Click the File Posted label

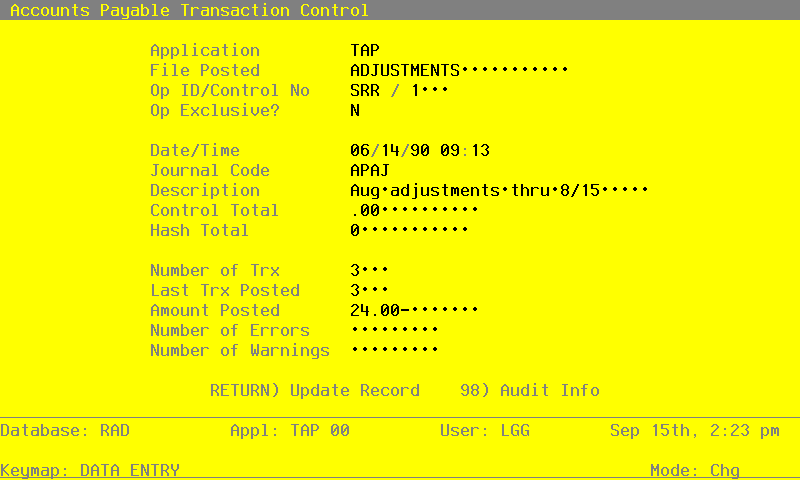coord(205,70)
